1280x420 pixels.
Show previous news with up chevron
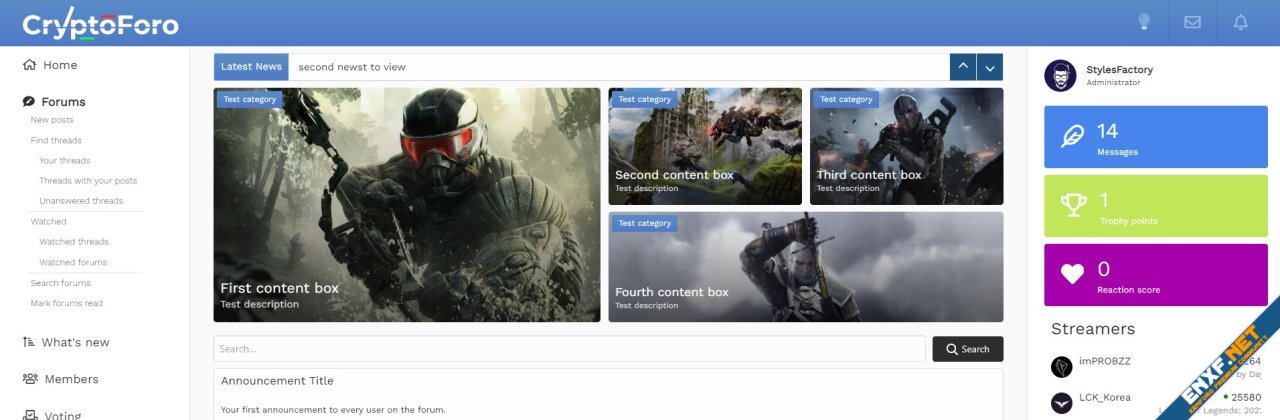(962, 67)
